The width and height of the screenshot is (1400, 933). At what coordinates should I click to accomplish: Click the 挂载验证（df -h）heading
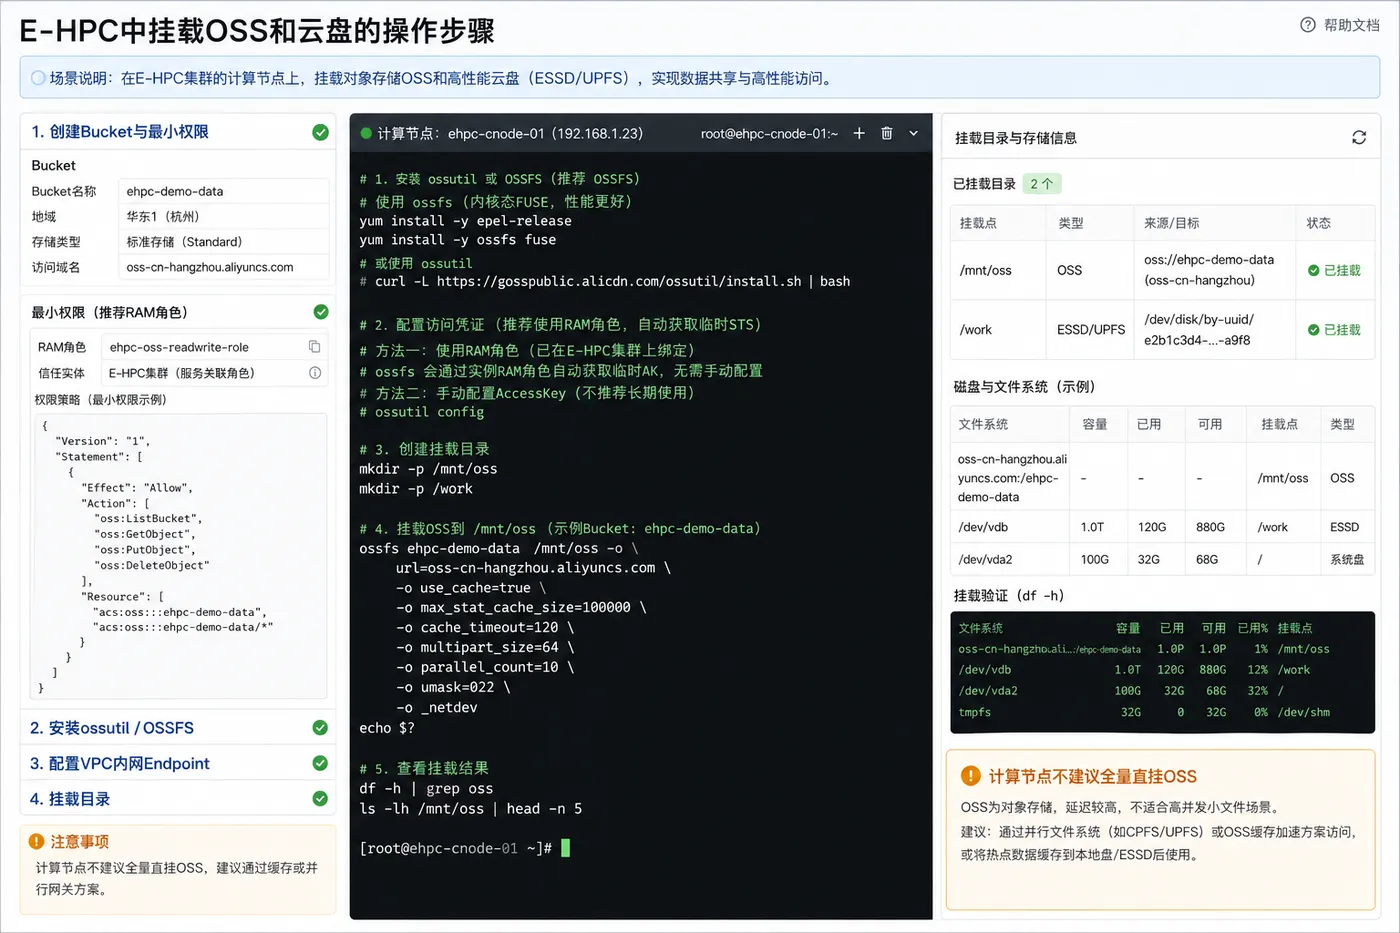pos(1009,595)
